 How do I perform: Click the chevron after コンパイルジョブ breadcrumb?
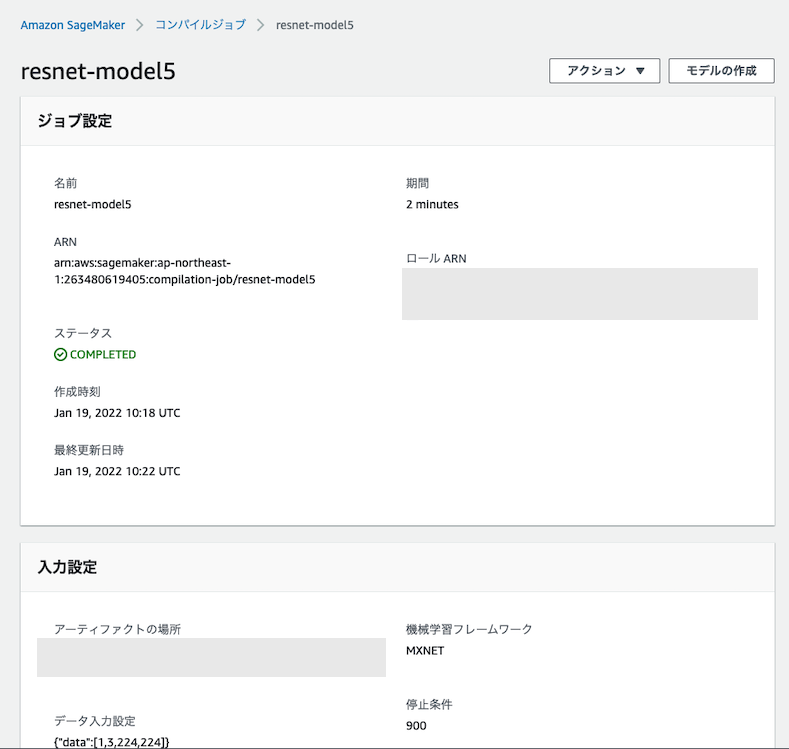pyautogui.click(x=261, y=25)
